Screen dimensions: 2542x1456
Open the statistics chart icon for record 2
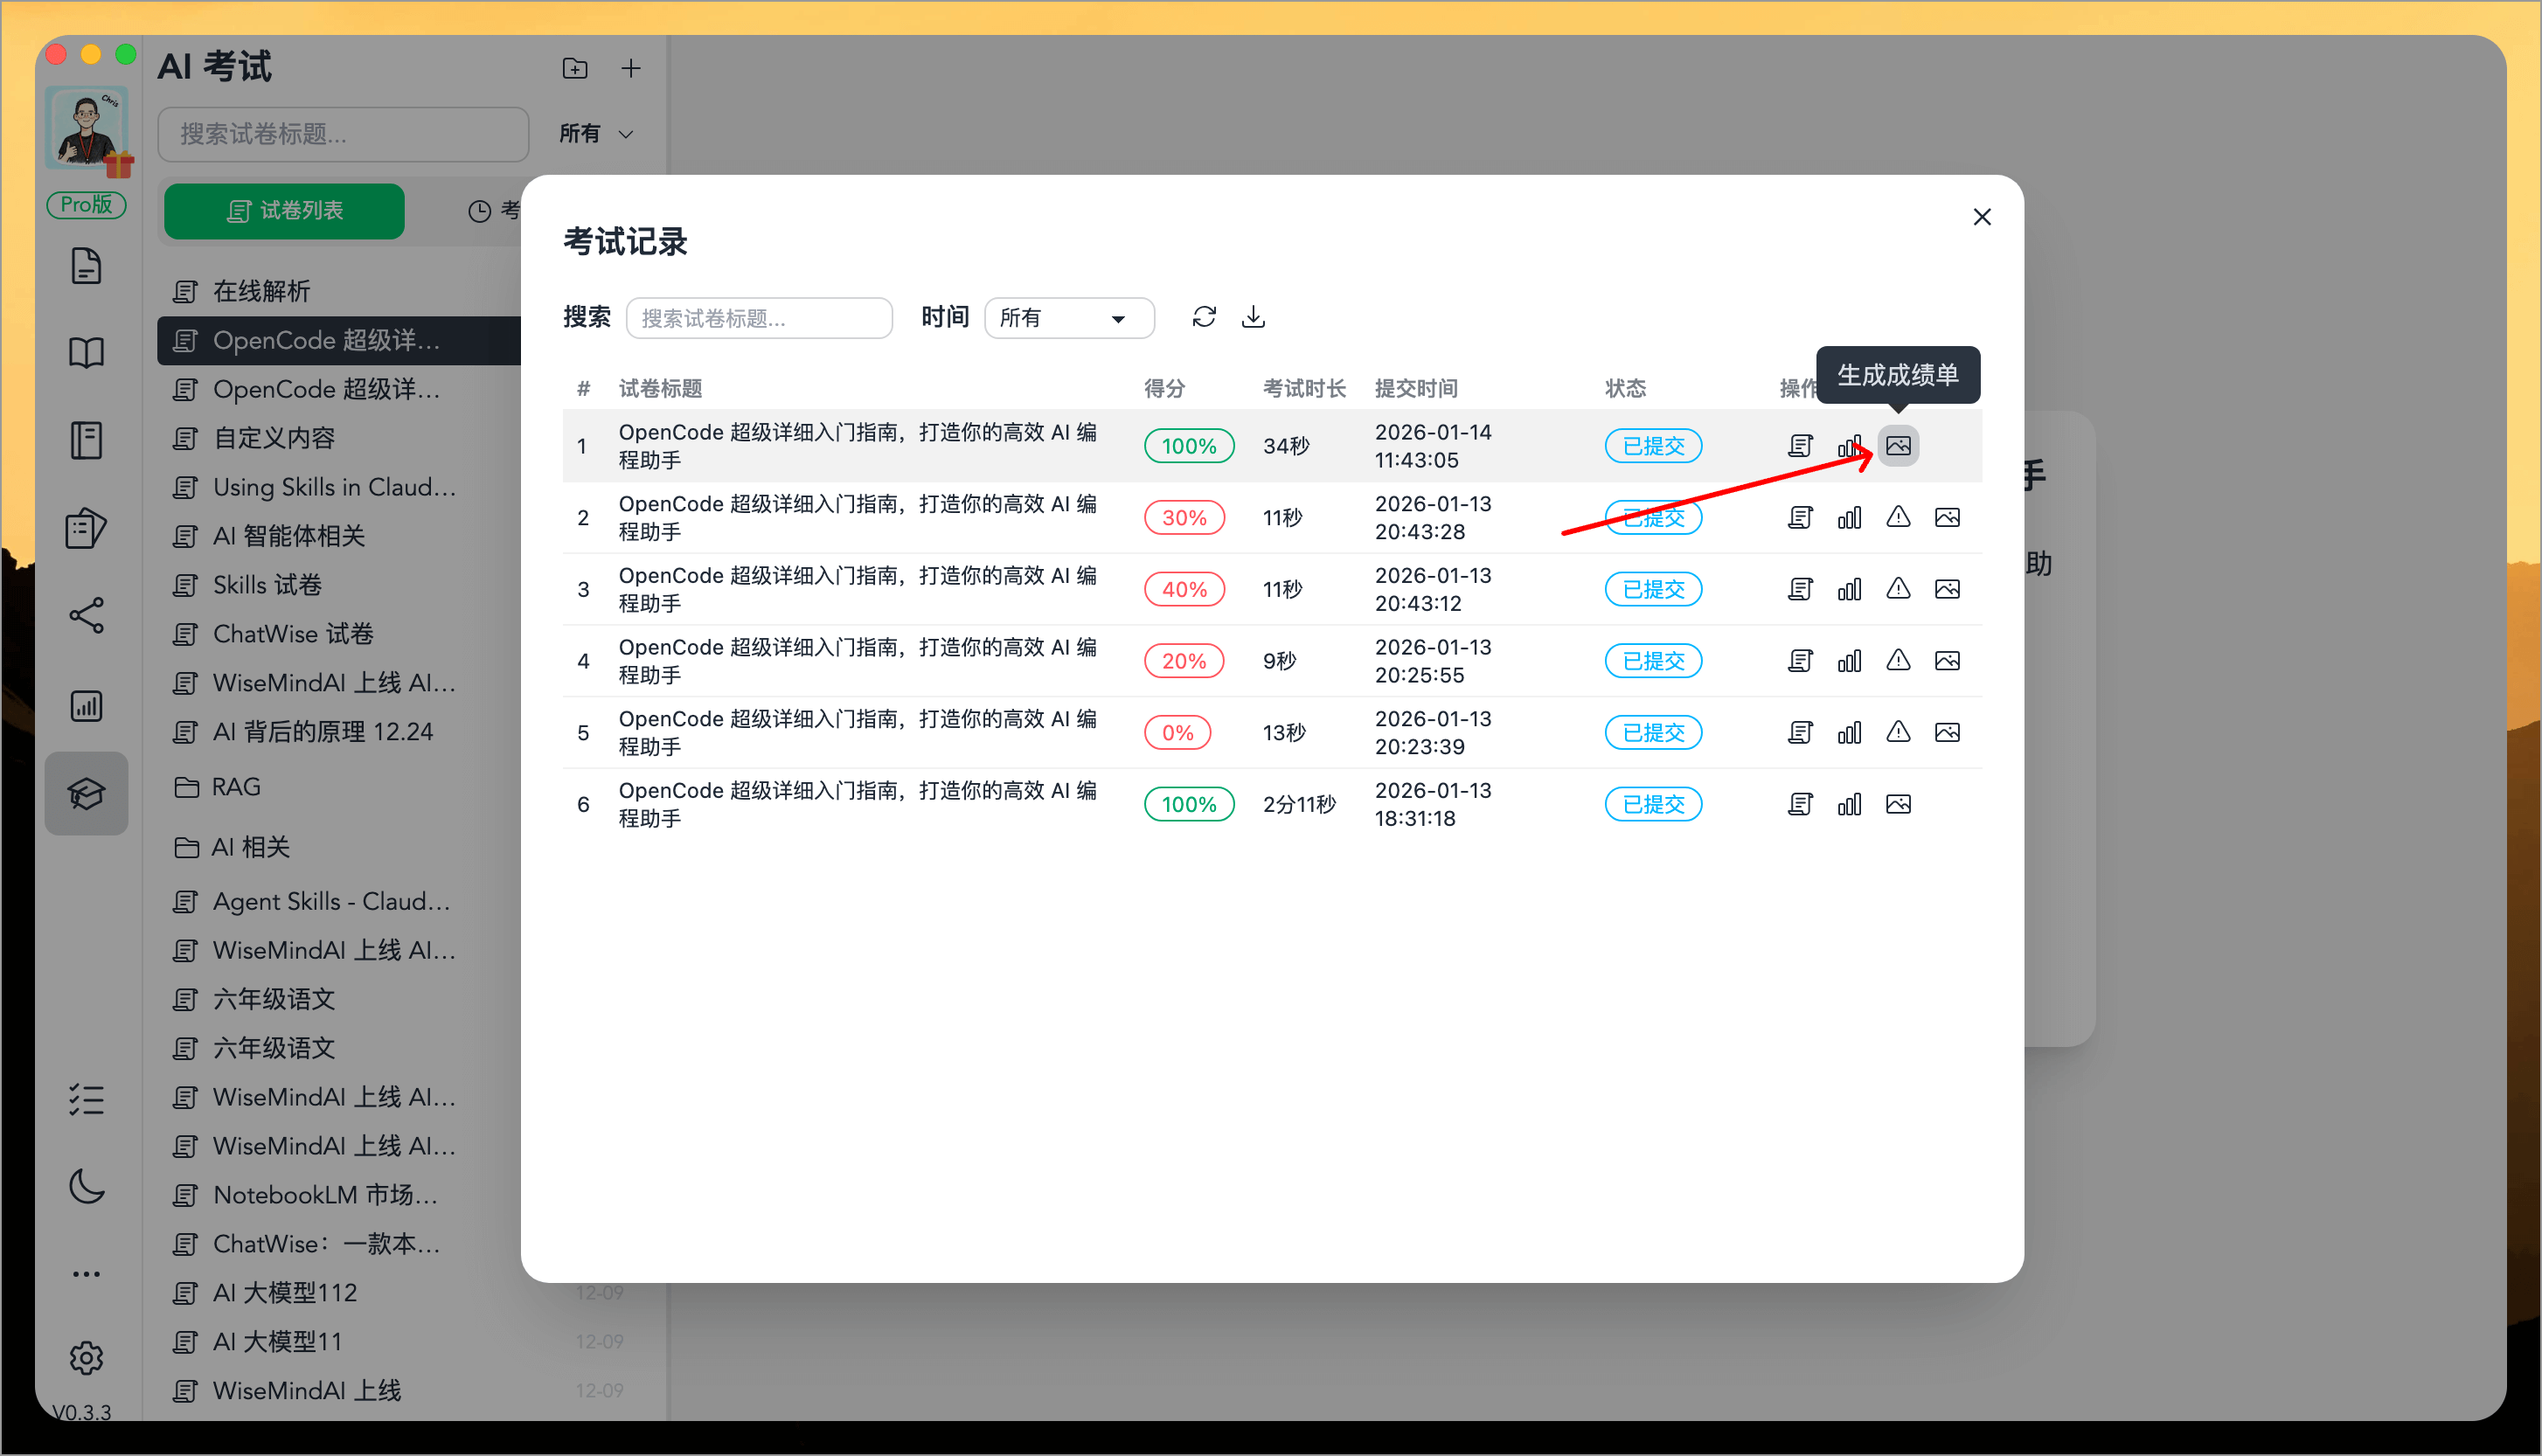click(x=1848, y=518)
